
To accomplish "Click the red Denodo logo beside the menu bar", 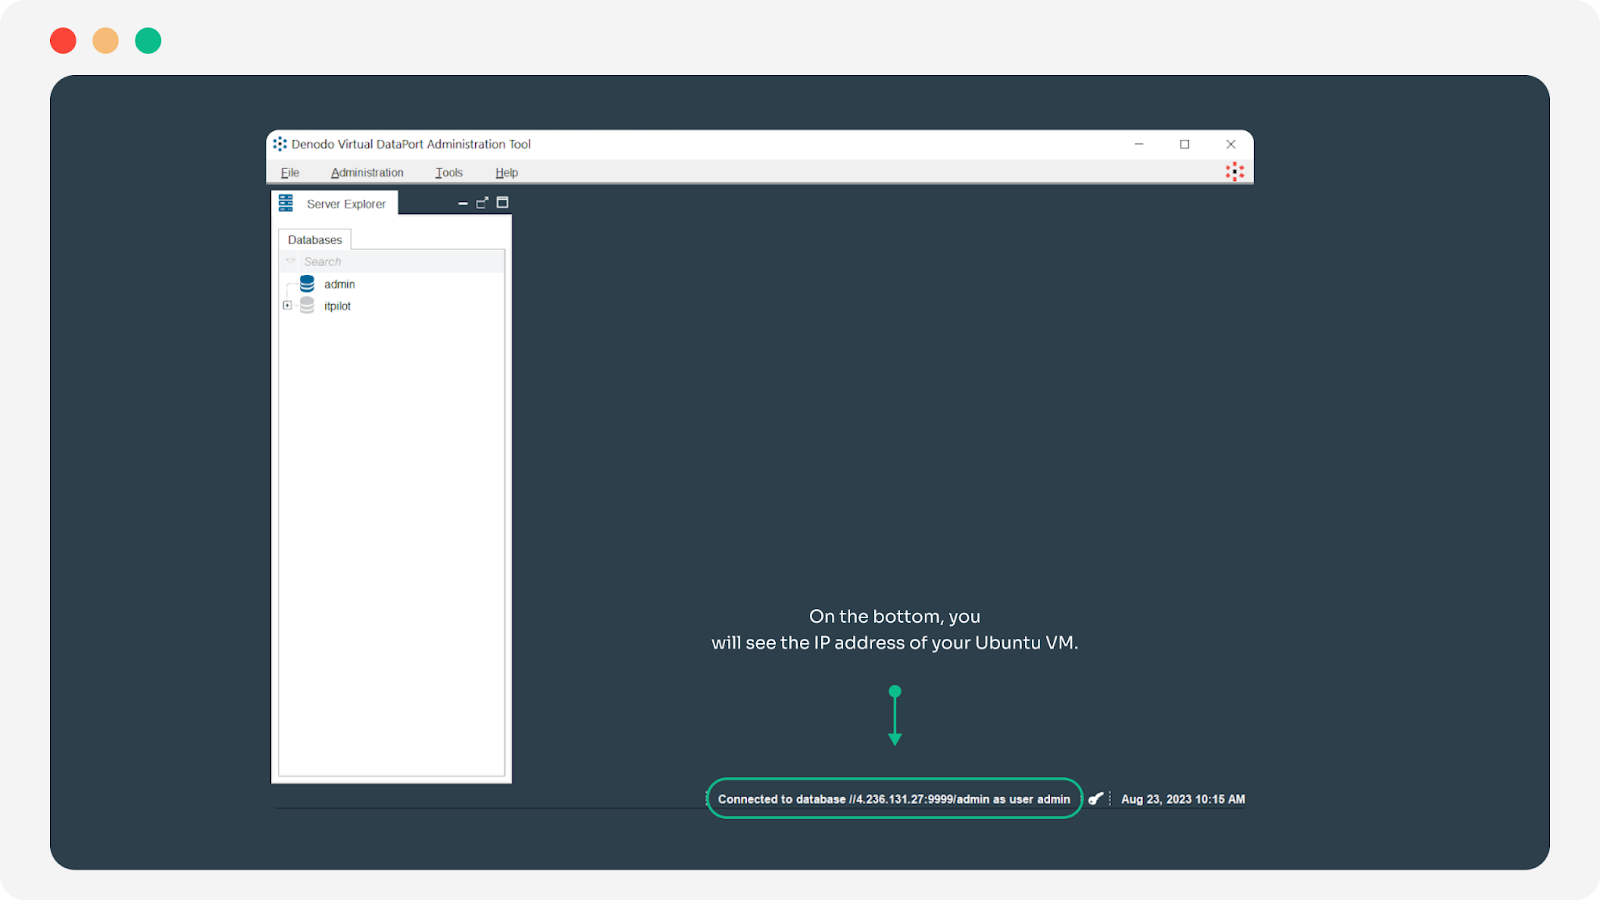I will pos(1235,172).
